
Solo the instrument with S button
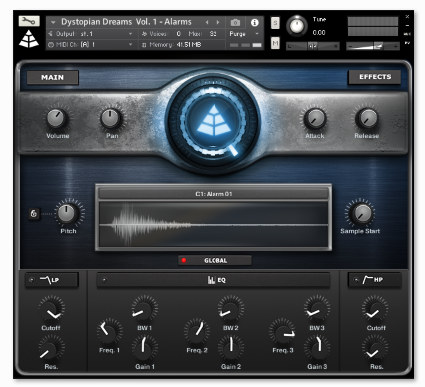(x=275, y=23)
